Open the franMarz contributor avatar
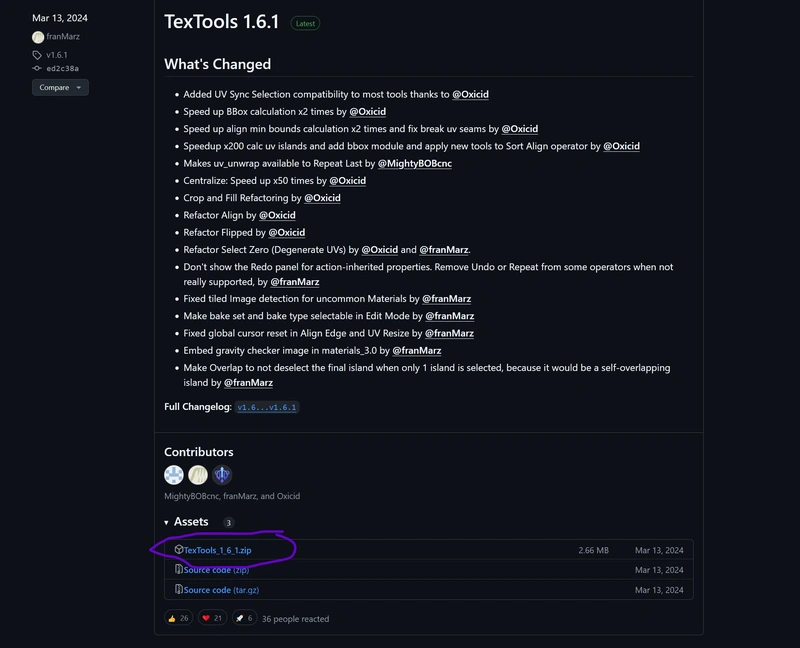This screenshot has width=800, height=648. point(198,475)
